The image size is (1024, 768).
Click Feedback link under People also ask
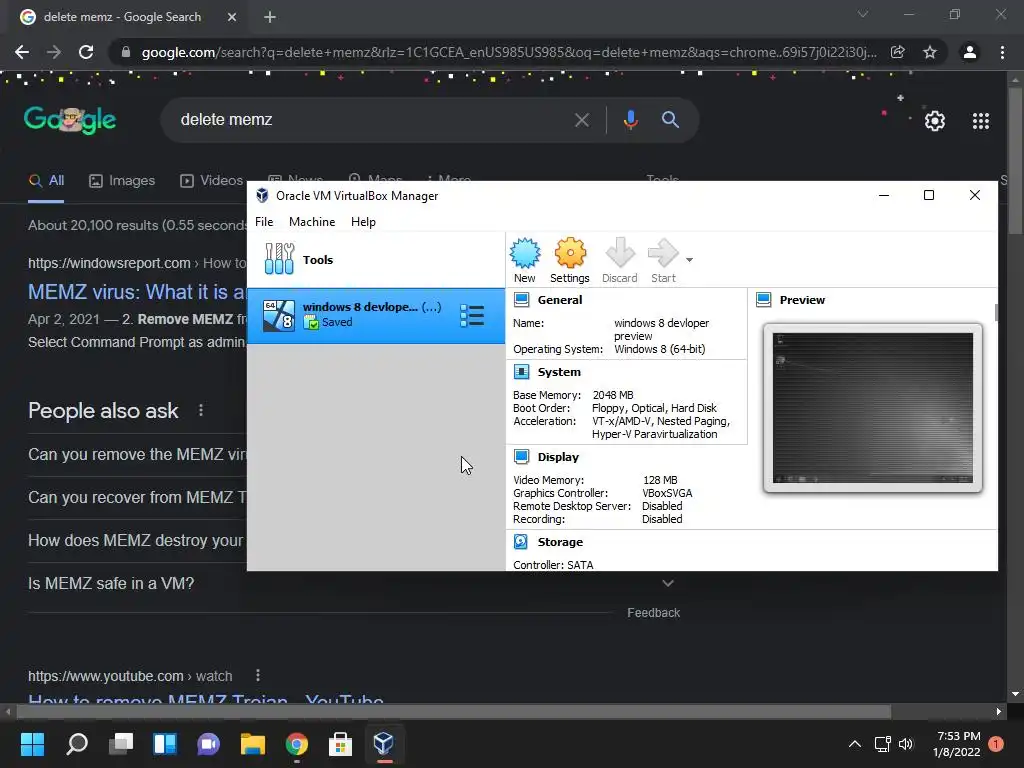pyautogui.click(x=653, y=613)
